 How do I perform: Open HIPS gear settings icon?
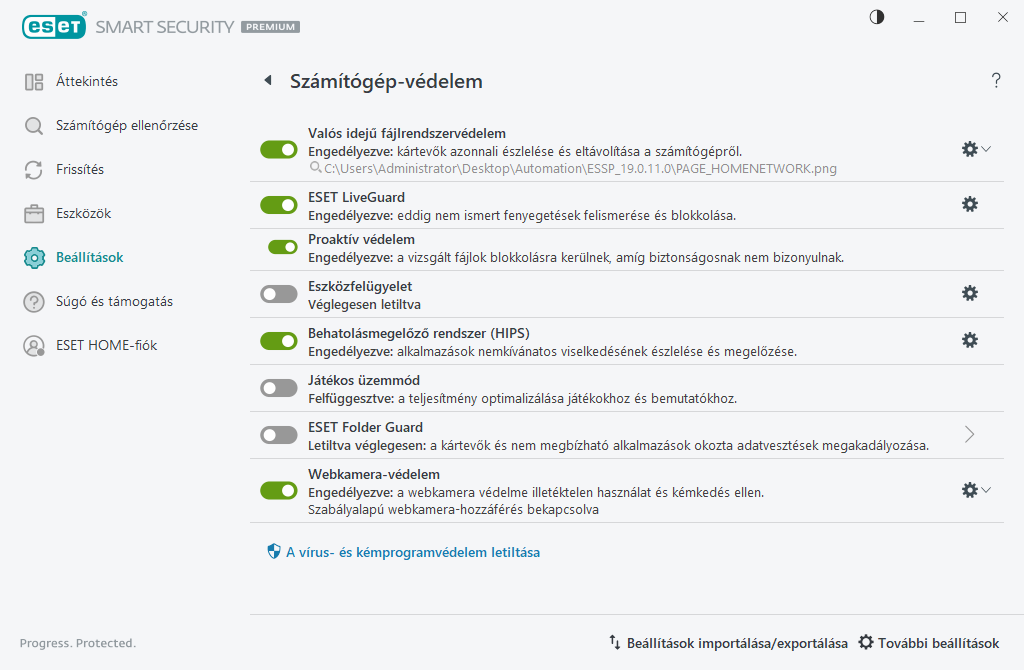point(969,340)
